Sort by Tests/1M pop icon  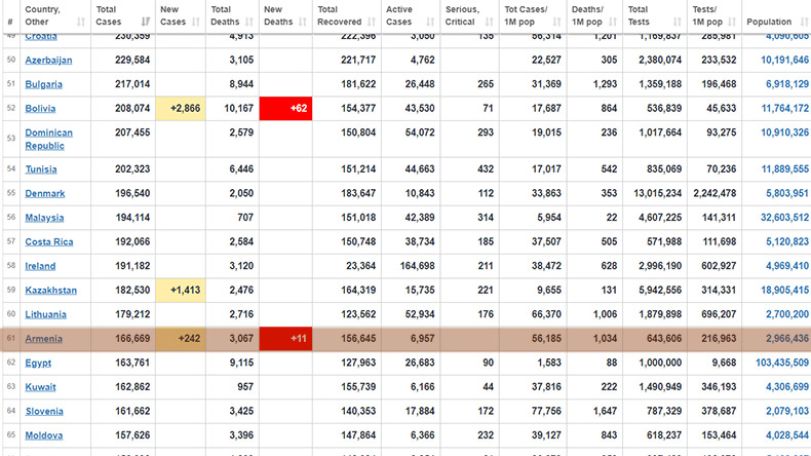click(x=732, y=22)
